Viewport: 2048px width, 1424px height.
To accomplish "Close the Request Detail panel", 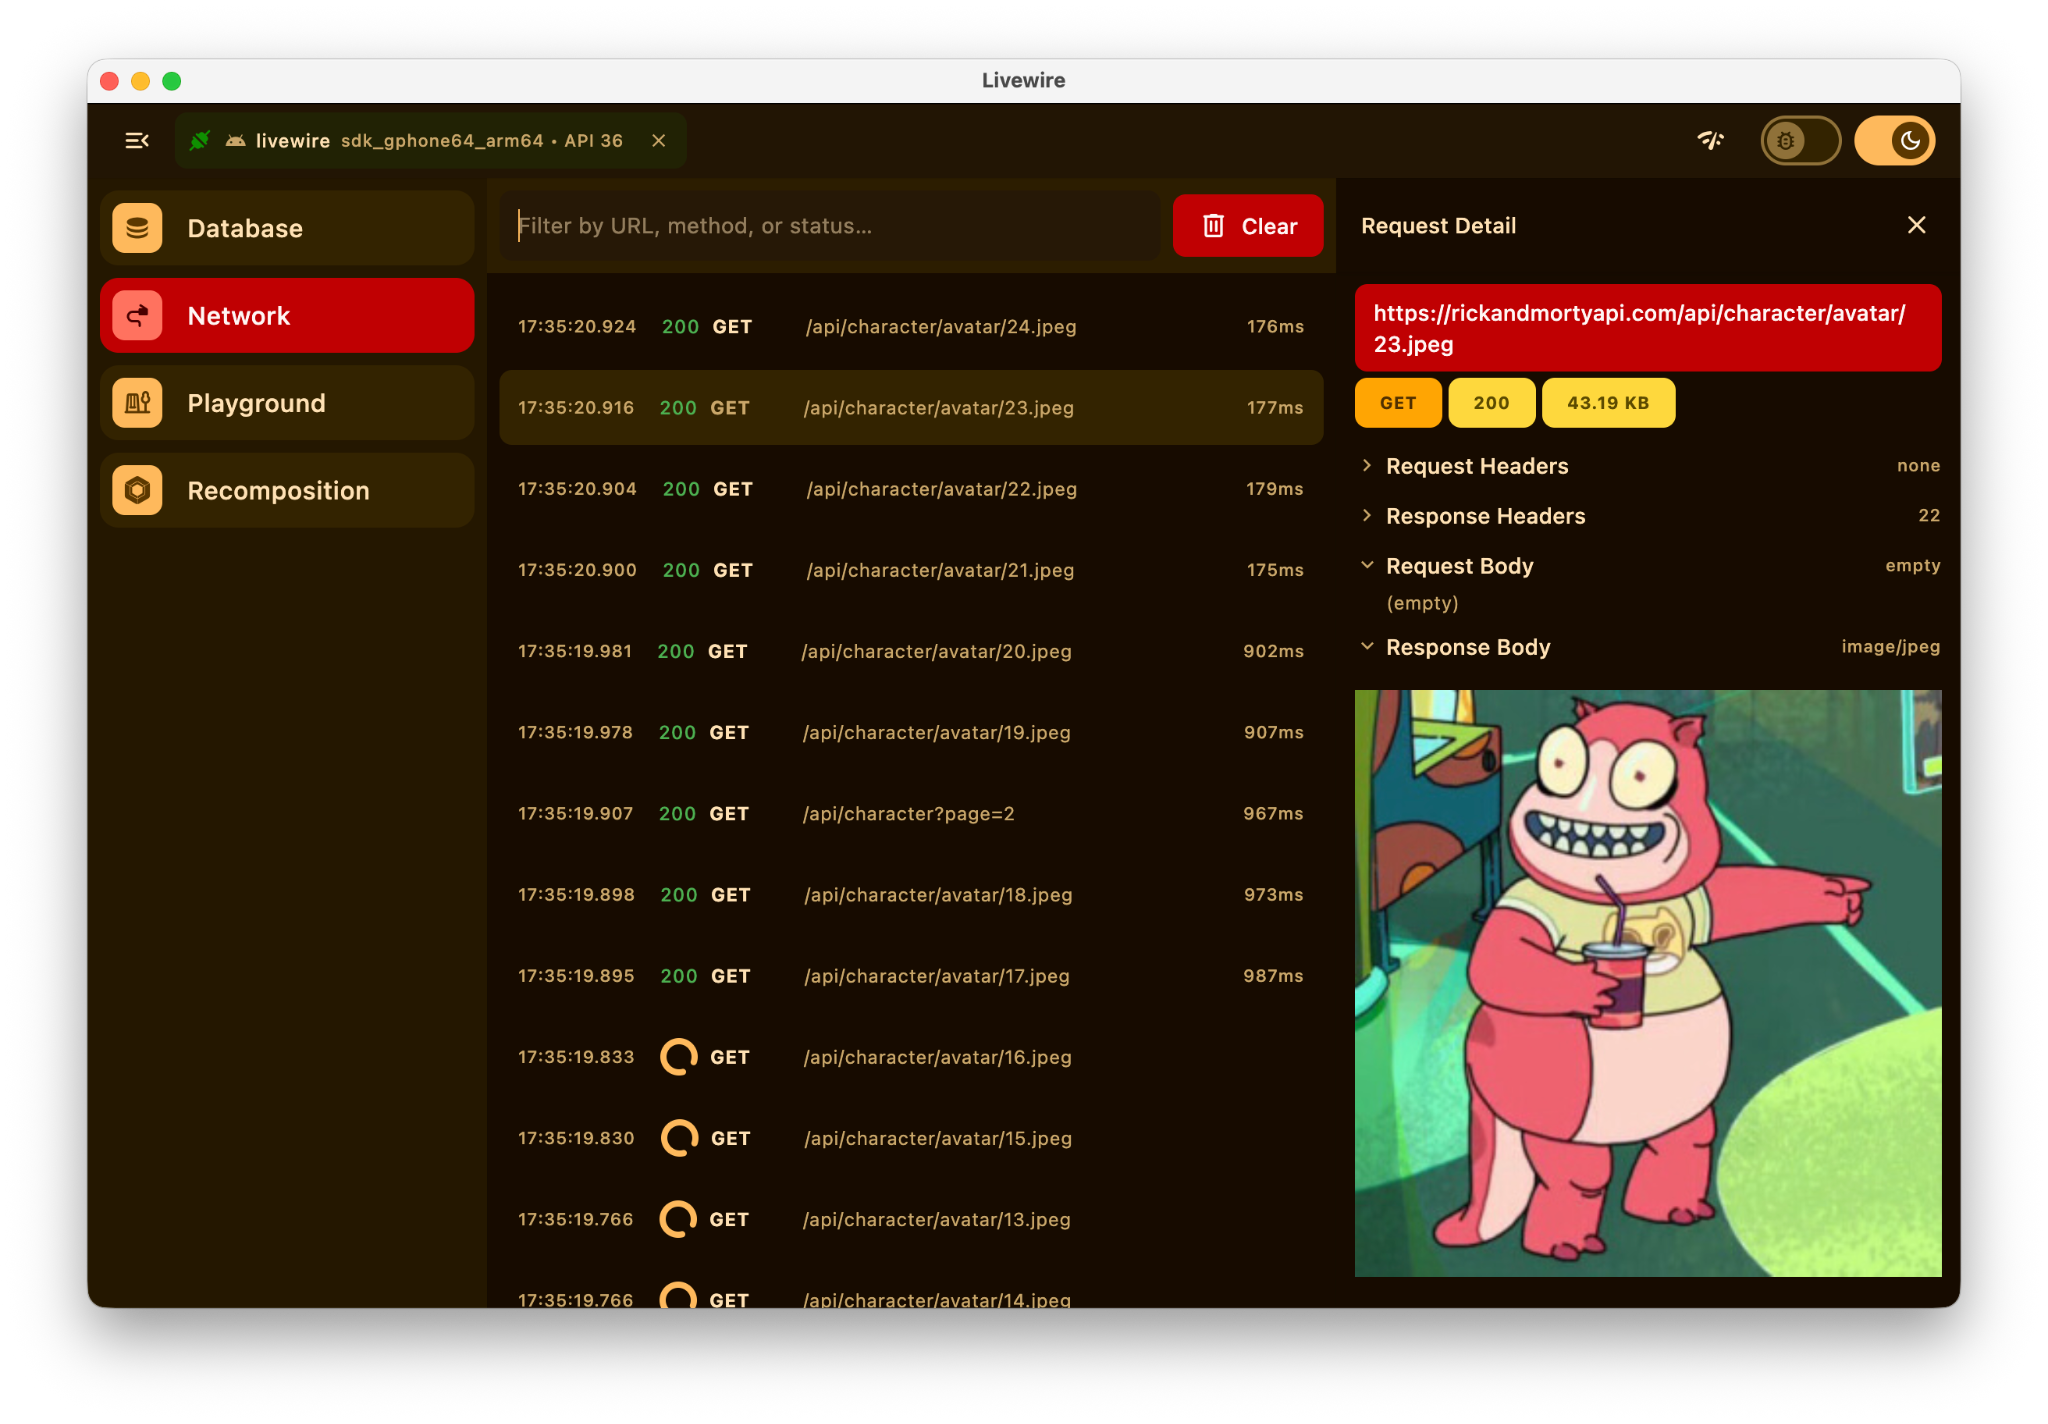I will coord(1916,225).
